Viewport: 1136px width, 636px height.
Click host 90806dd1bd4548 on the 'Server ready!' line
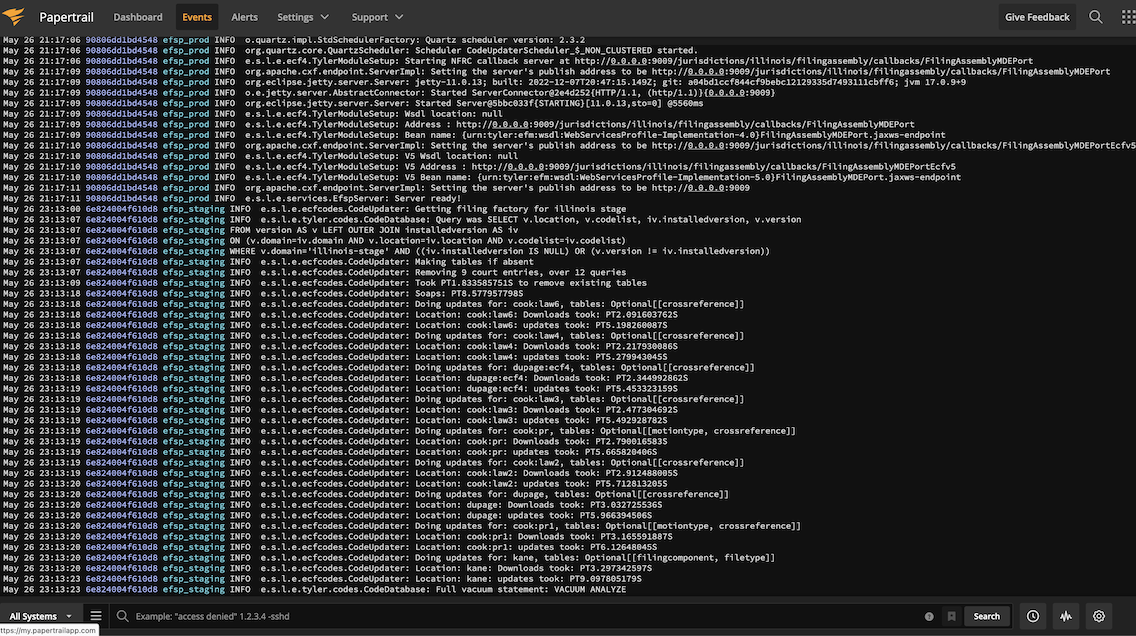pos(121,198)
